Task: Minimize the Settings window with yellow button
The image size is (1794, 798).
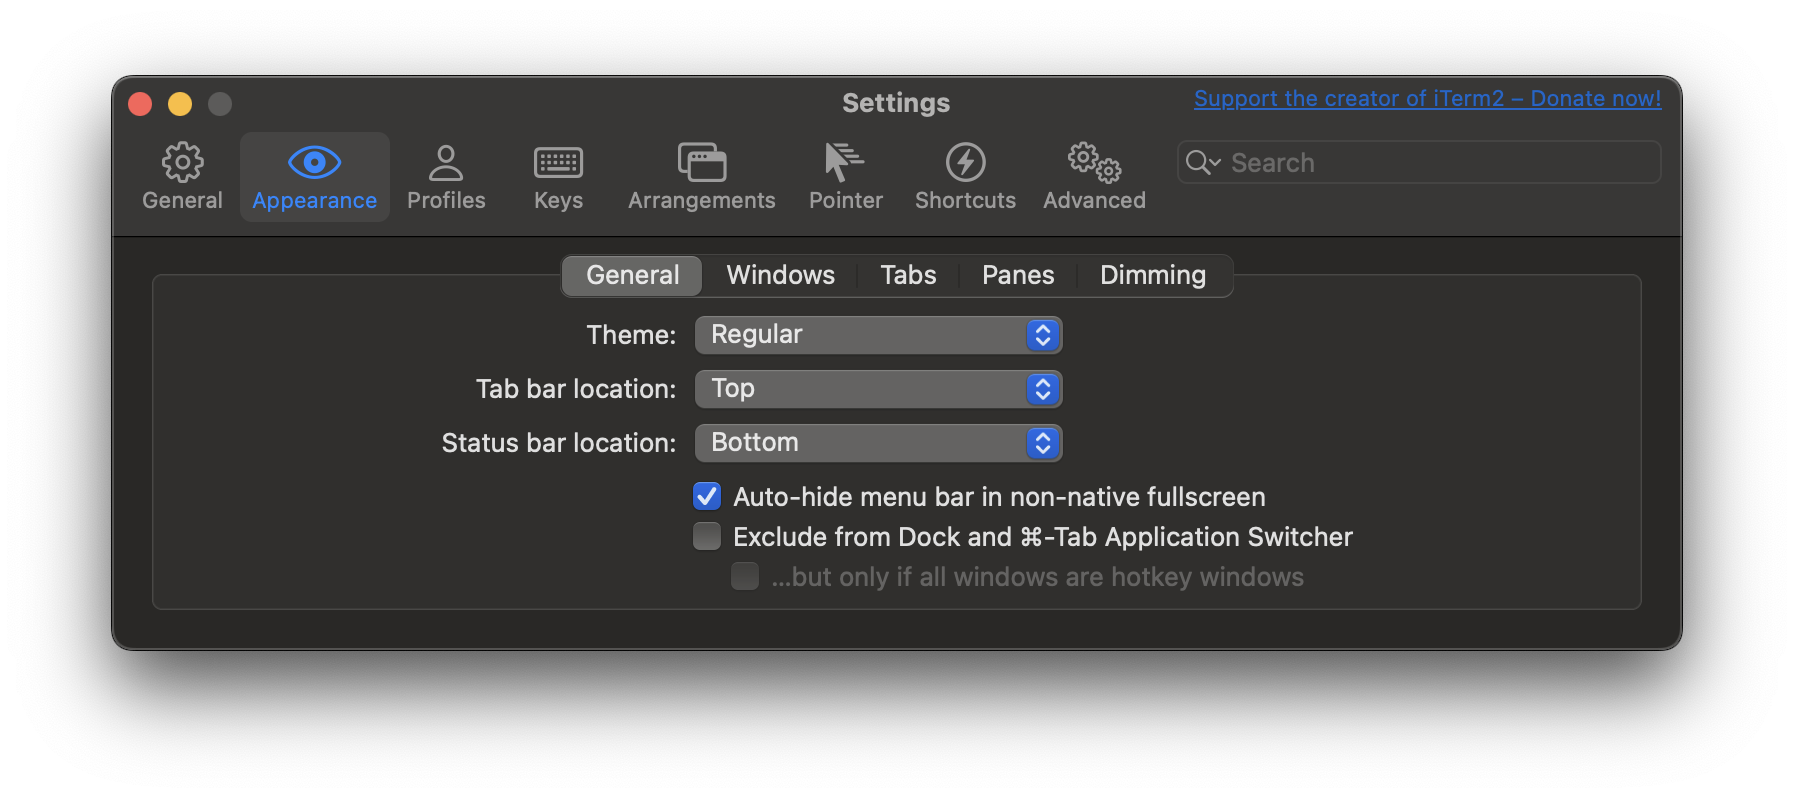Action: [180, 104]
